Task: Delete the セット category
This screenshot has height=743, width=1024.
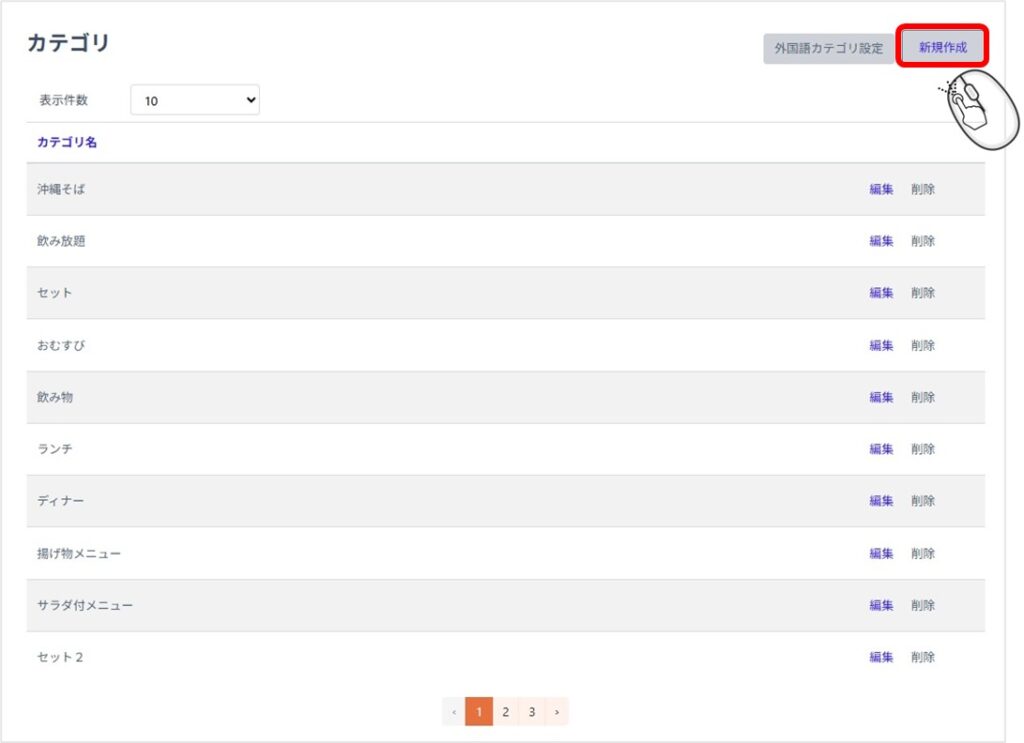Action: (923, 293)
